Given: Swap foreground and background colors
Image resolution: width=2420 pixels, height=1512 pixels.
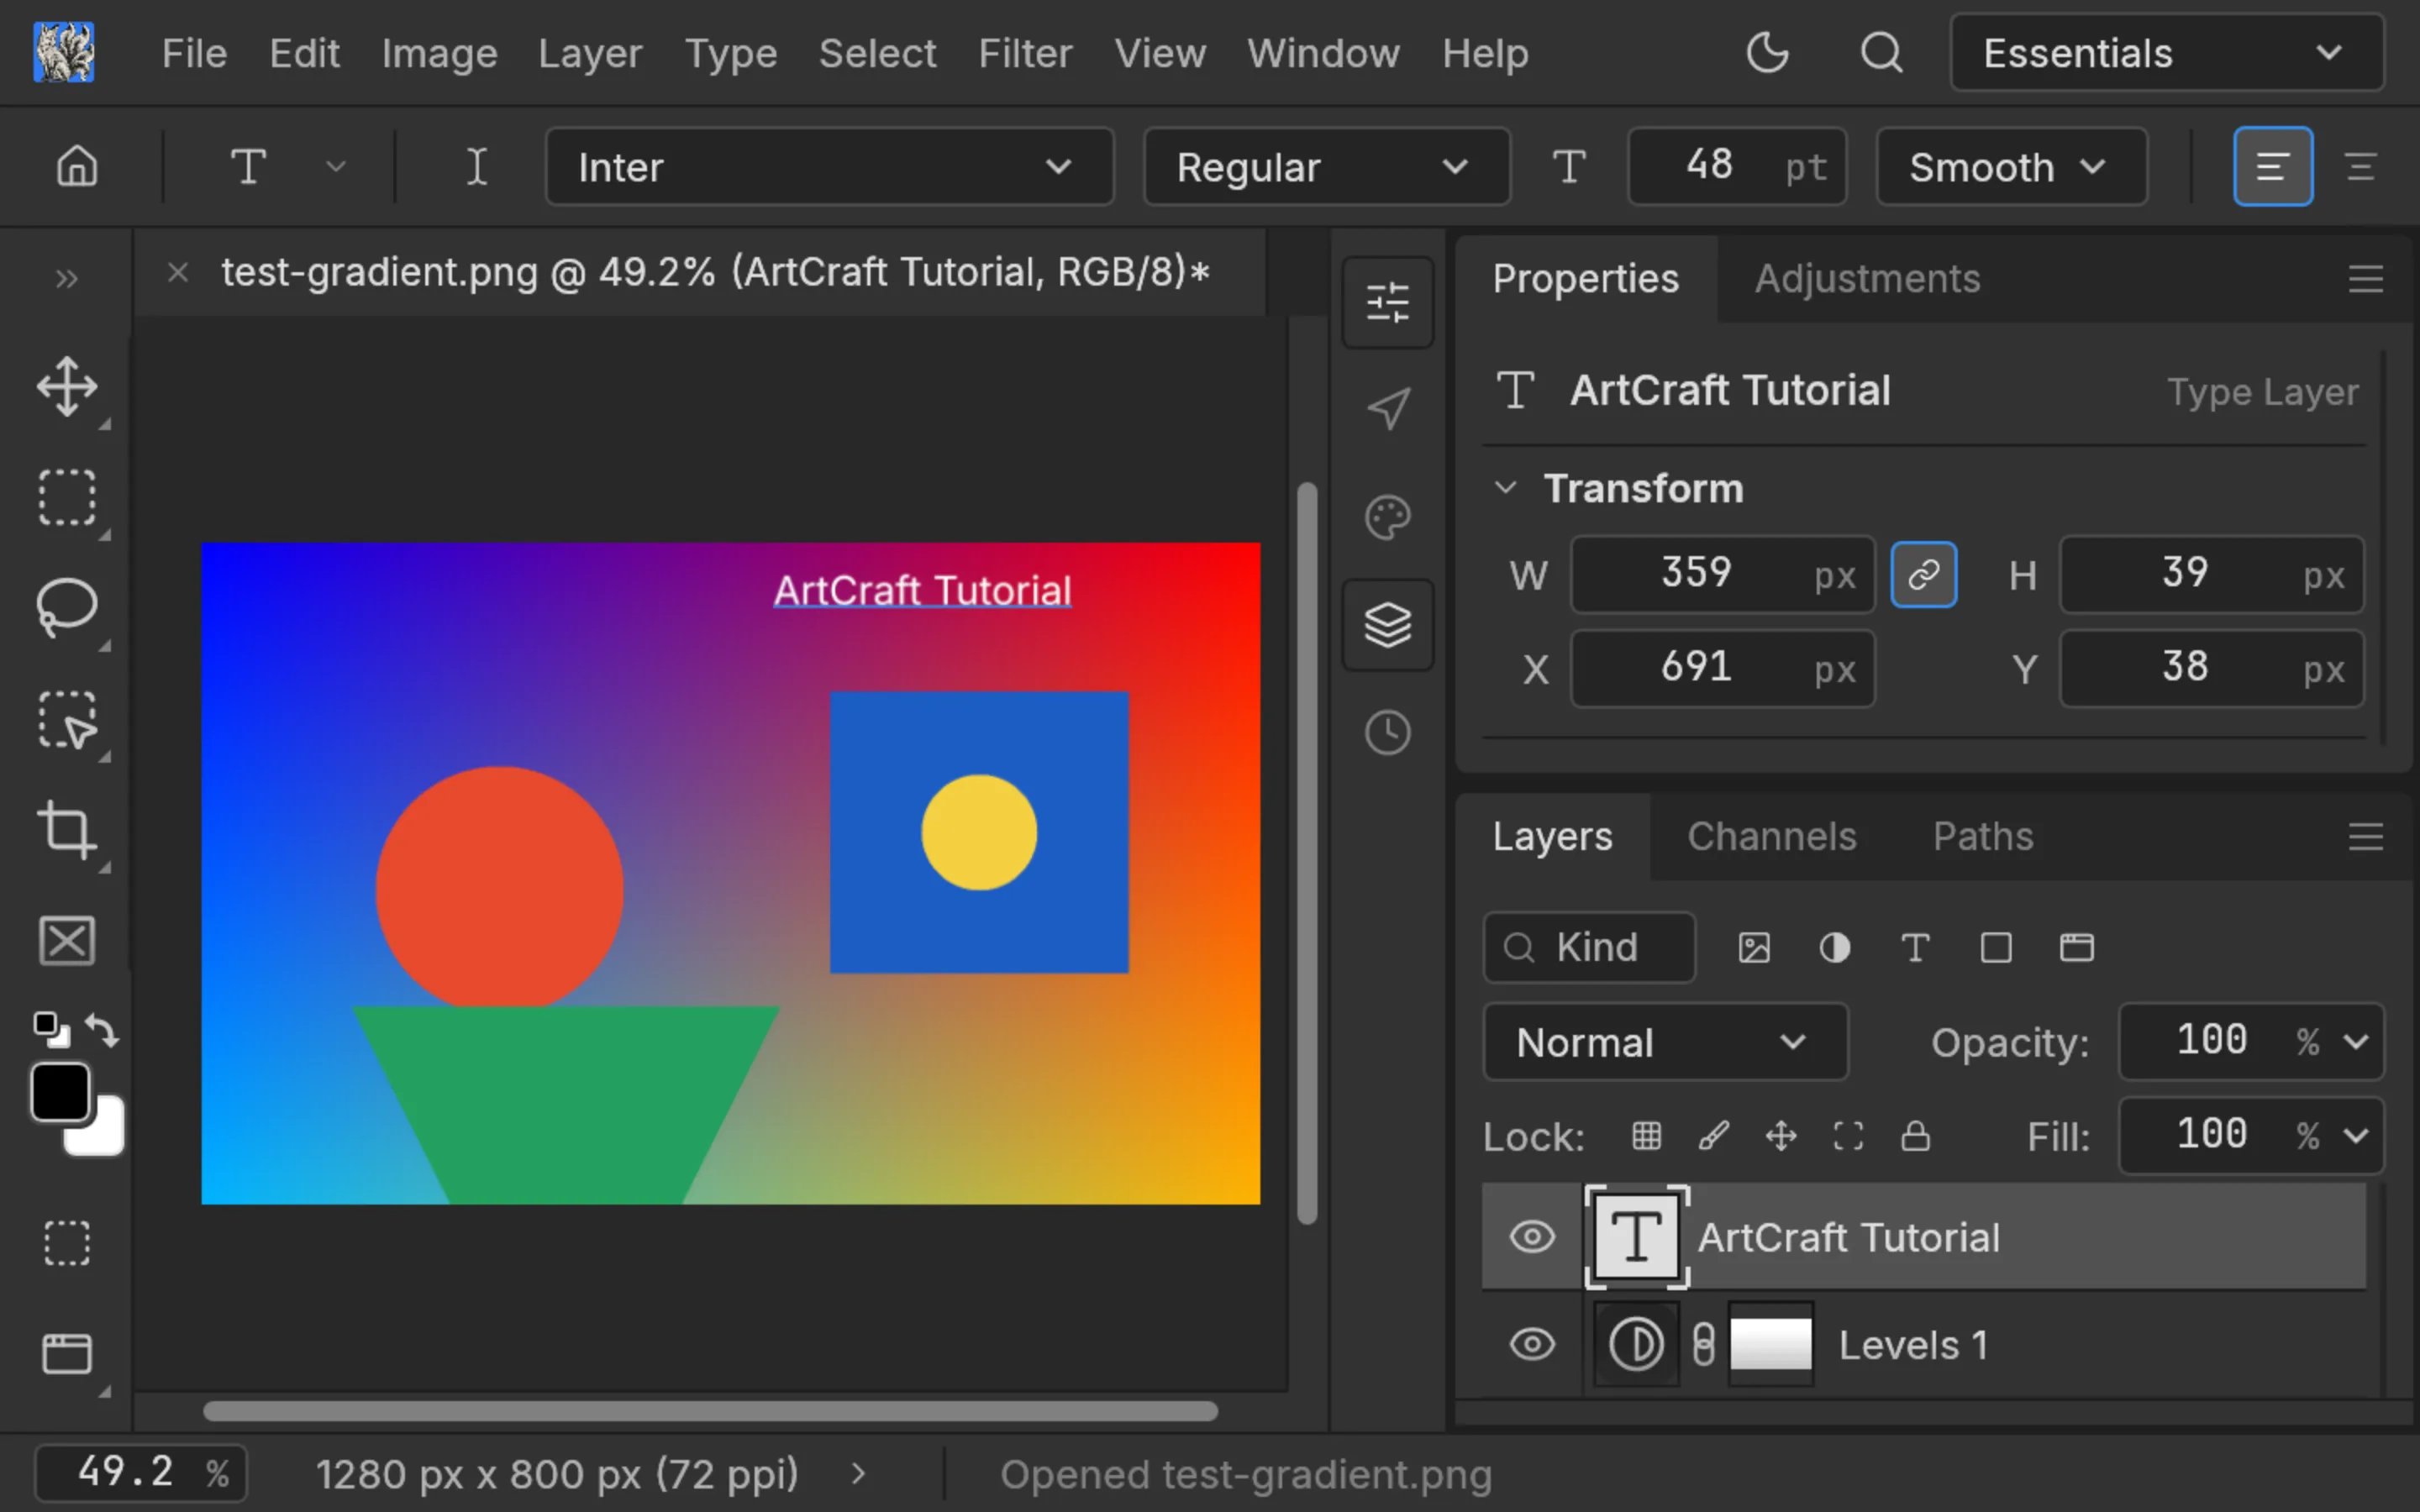Looking at the screenshot, I should click(x=102, y=1030).
